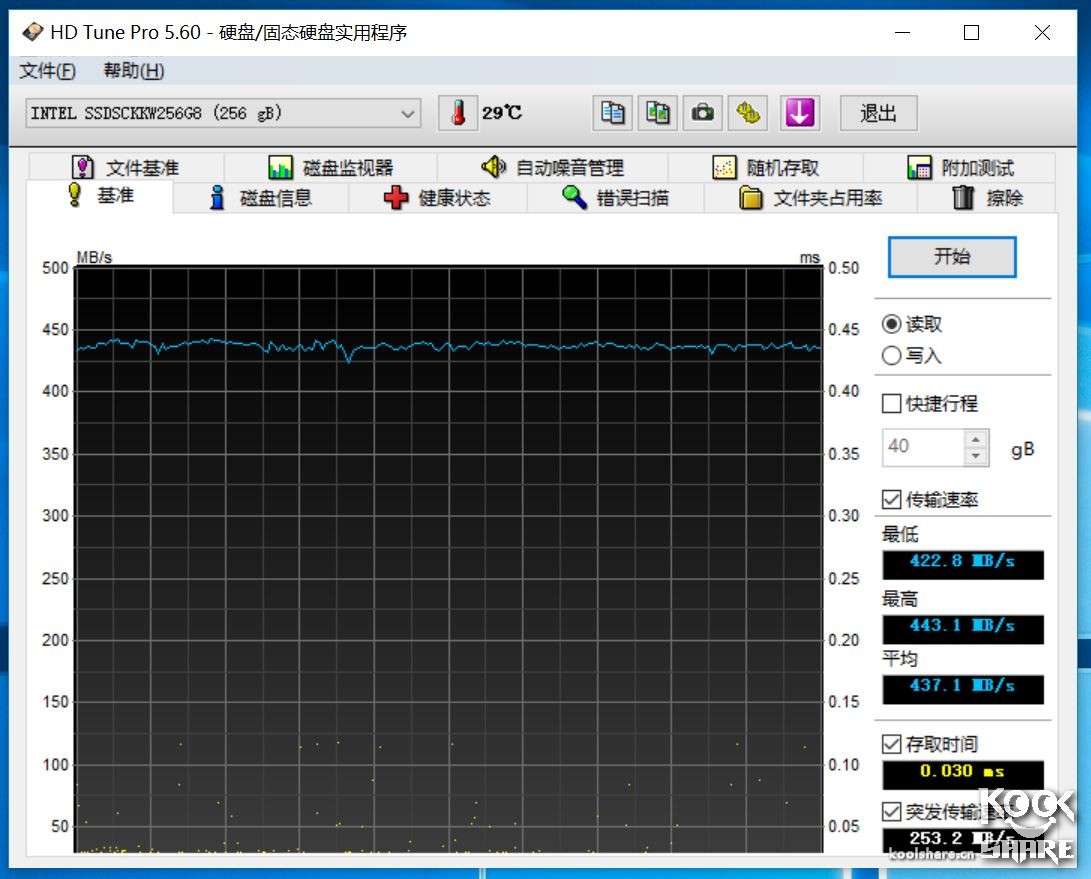The width and height of the screenshot is (1091, 879).
Task: Select the 读取 radio button
Action: click(890, 323)
